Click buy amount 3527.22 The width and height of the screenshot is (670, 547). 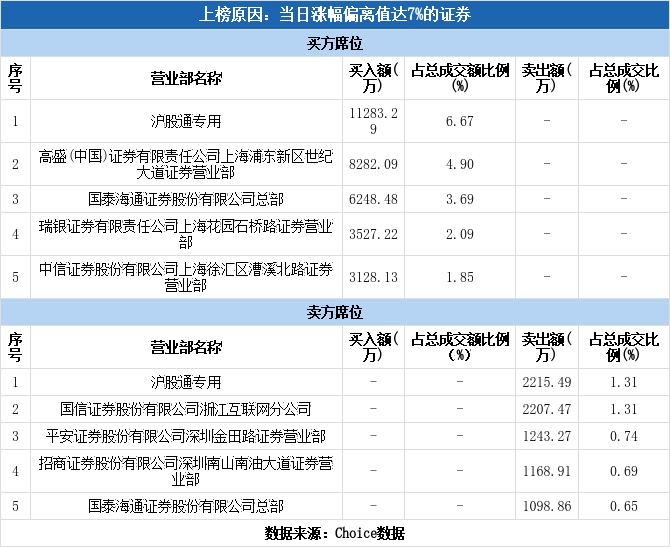point(373,234)
